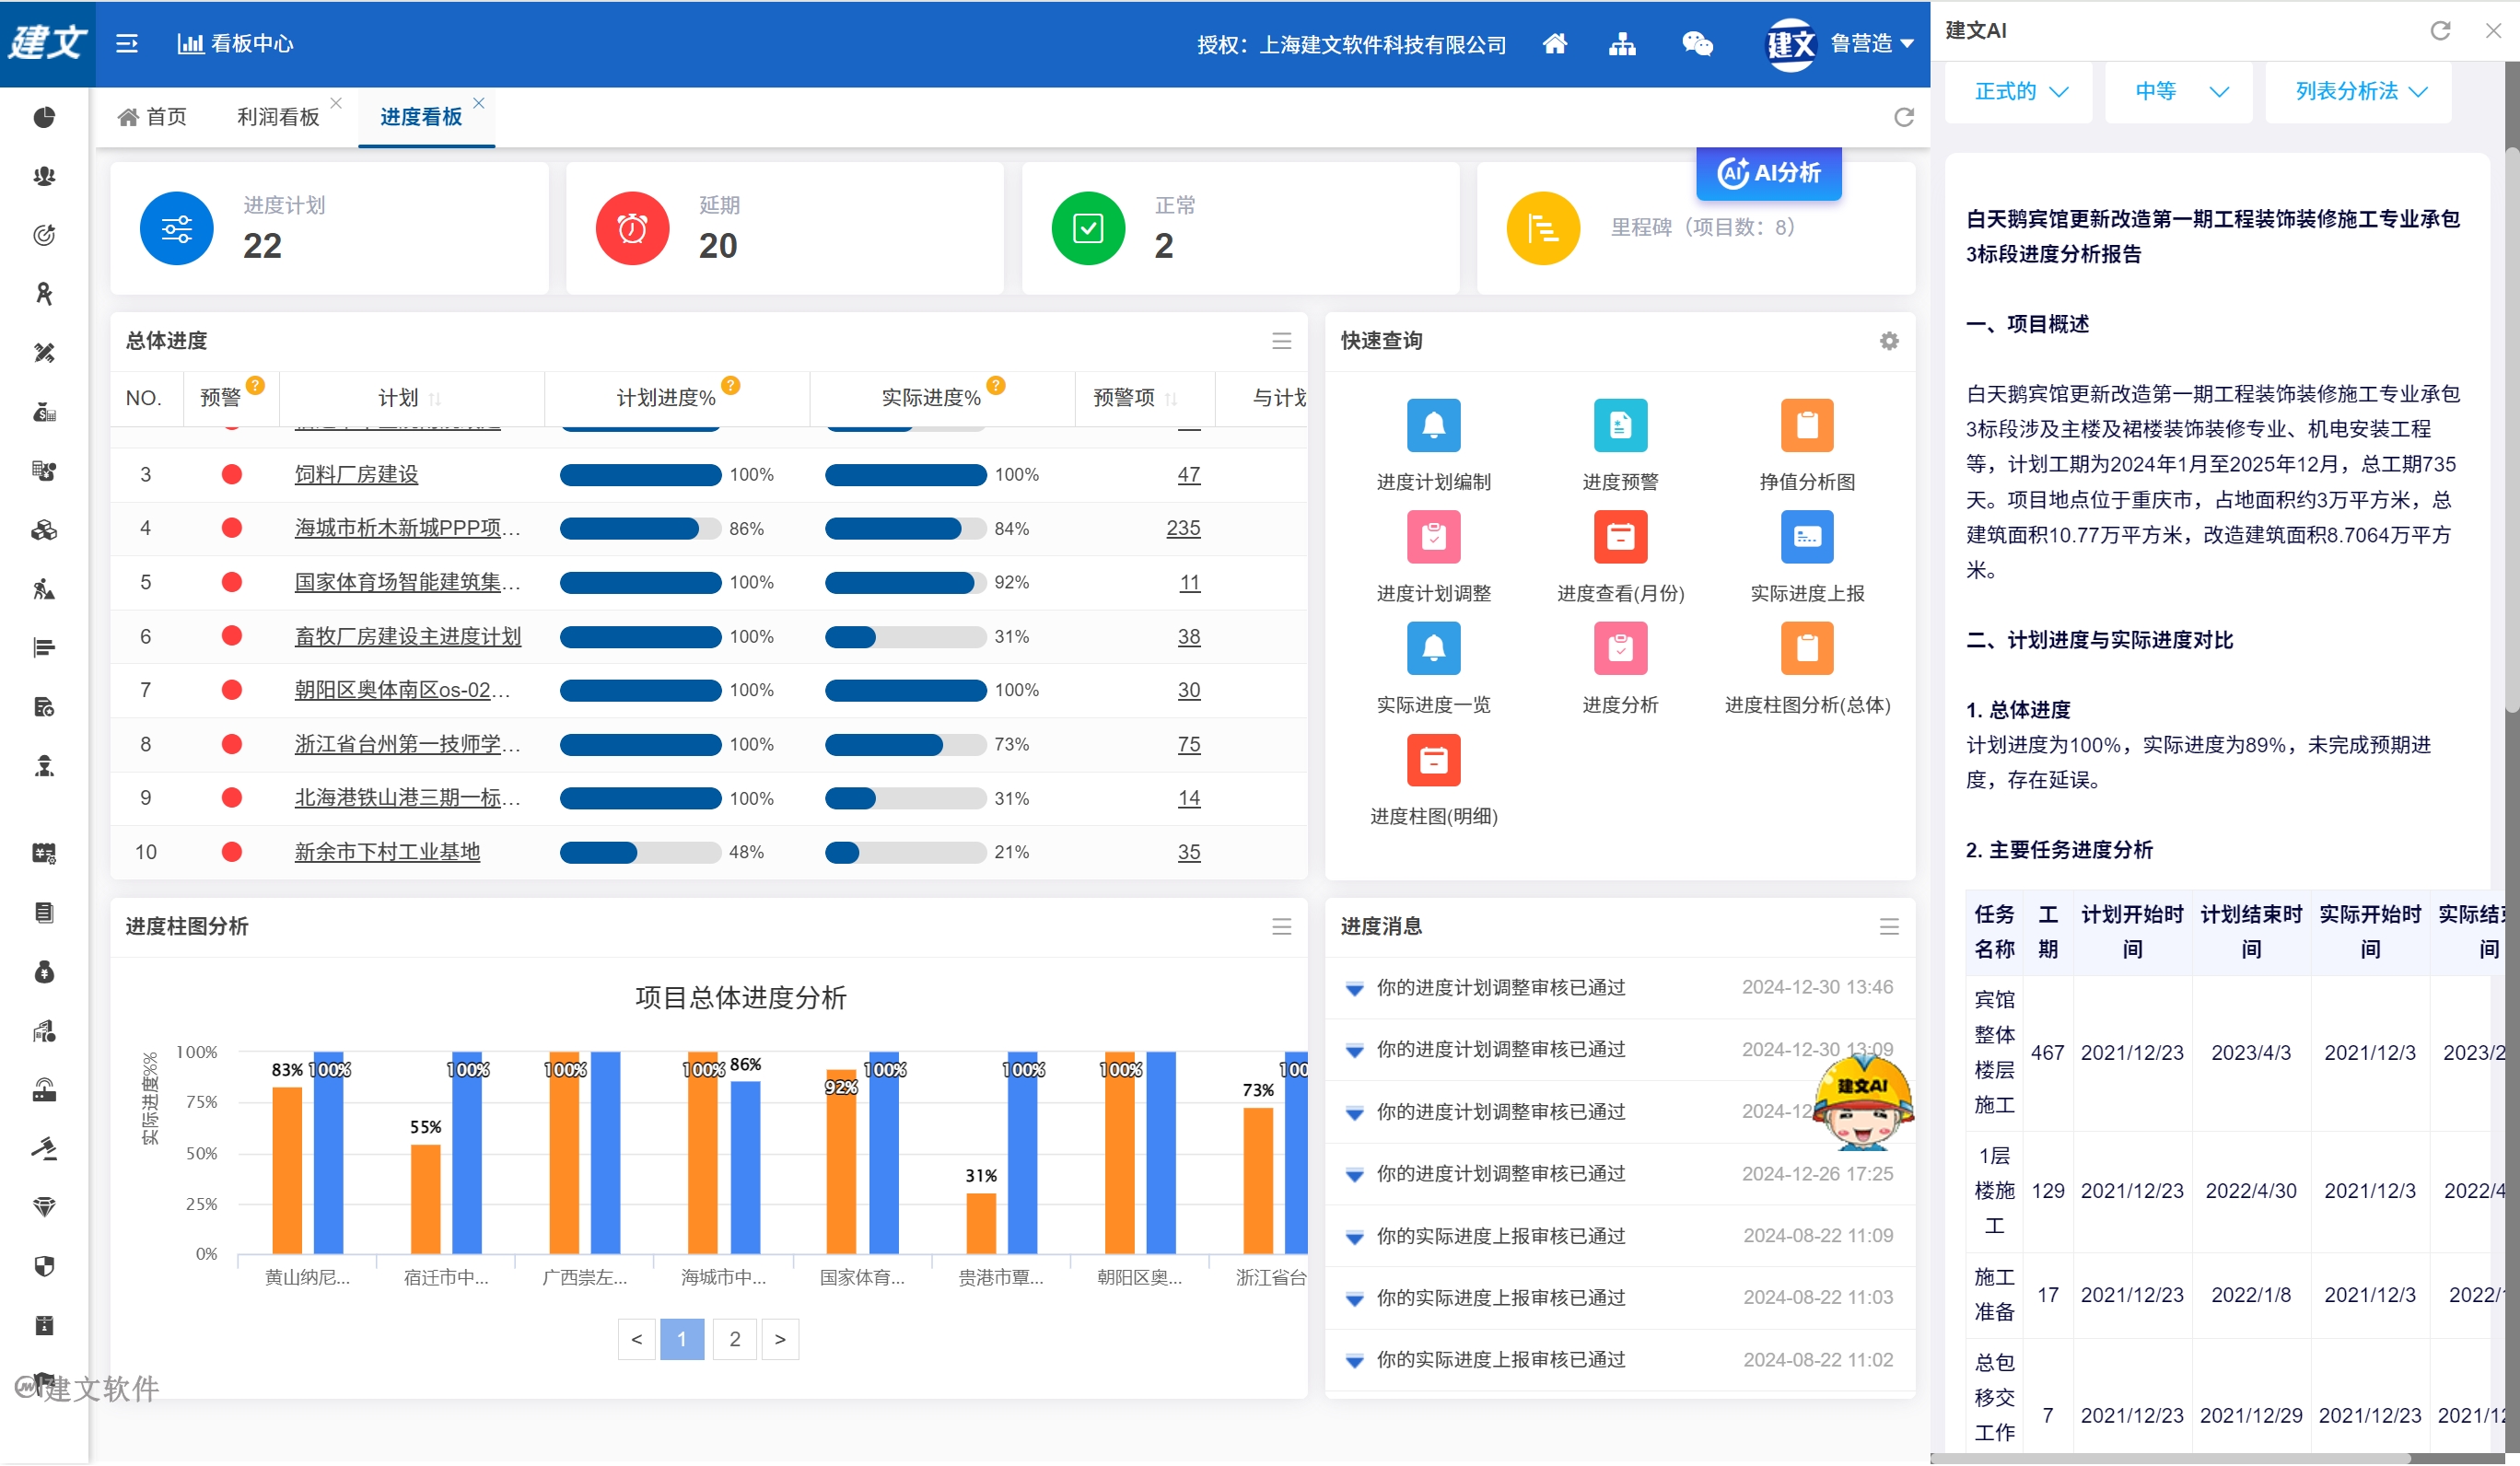Screen dimensions: 2520x1466
Task: Click the next page arrow under chart
Action: click(x=780, y=1339)
